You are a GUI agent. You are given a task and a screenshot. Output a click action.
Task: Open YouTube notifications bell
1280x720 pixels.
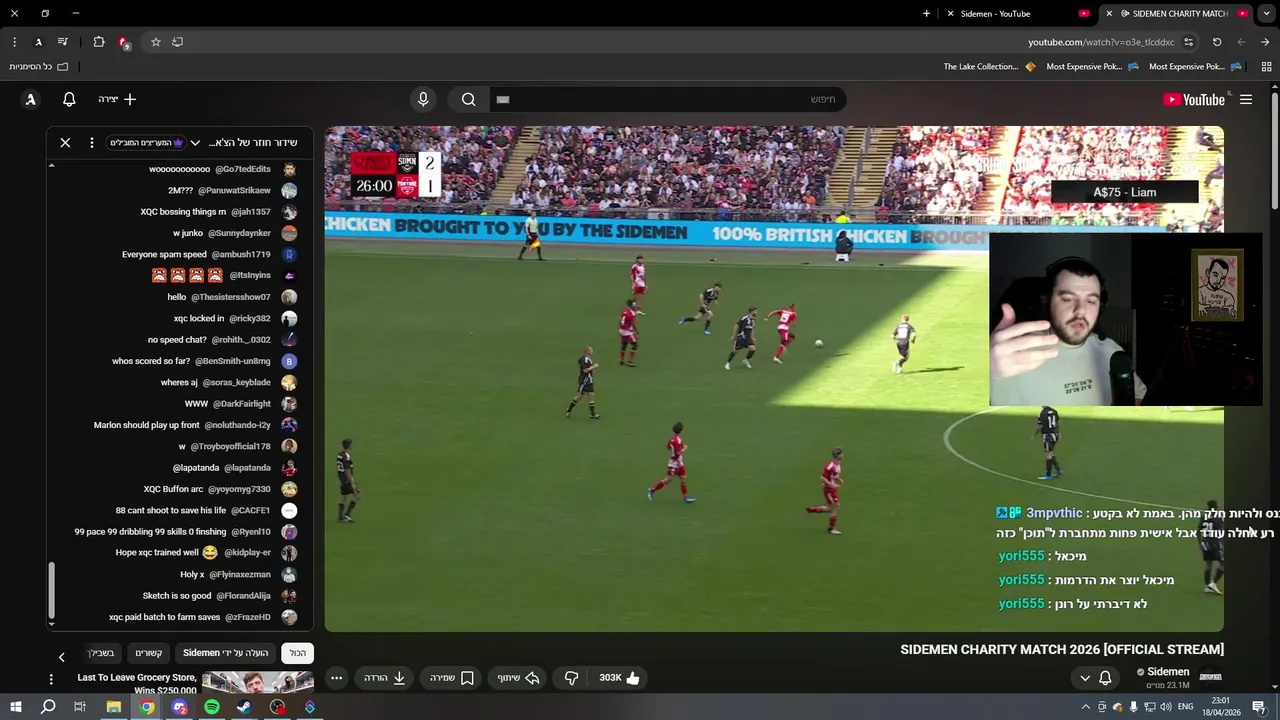69,99
